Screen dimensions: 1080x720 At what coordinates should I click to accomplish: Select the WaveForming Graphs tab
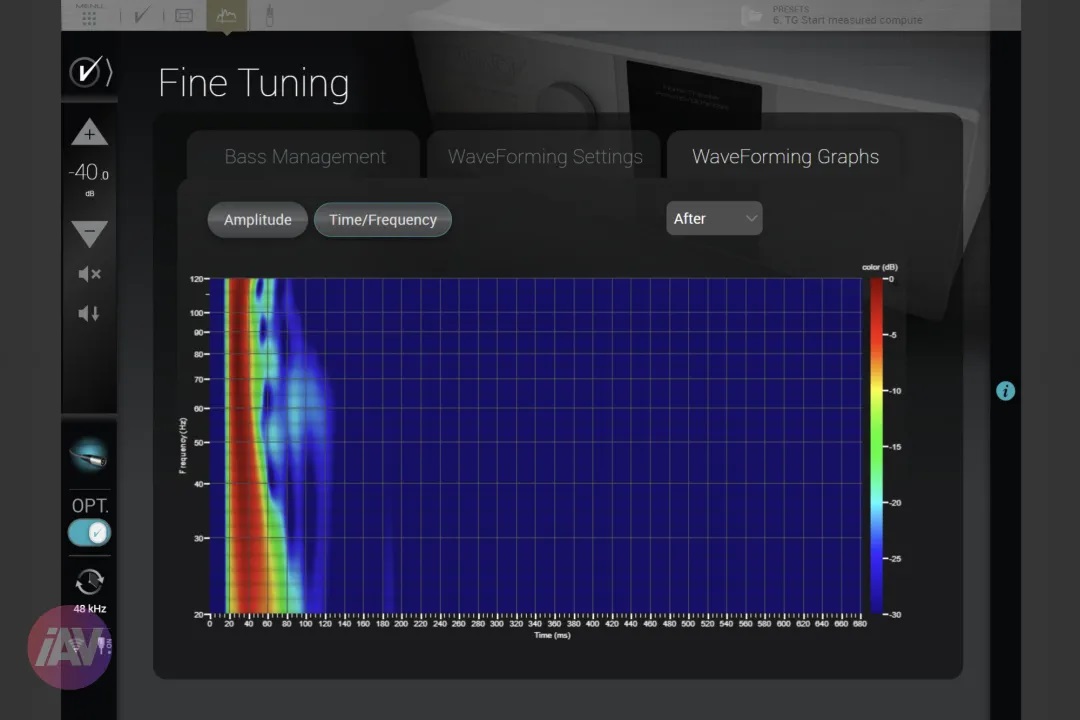coord(785,156)
